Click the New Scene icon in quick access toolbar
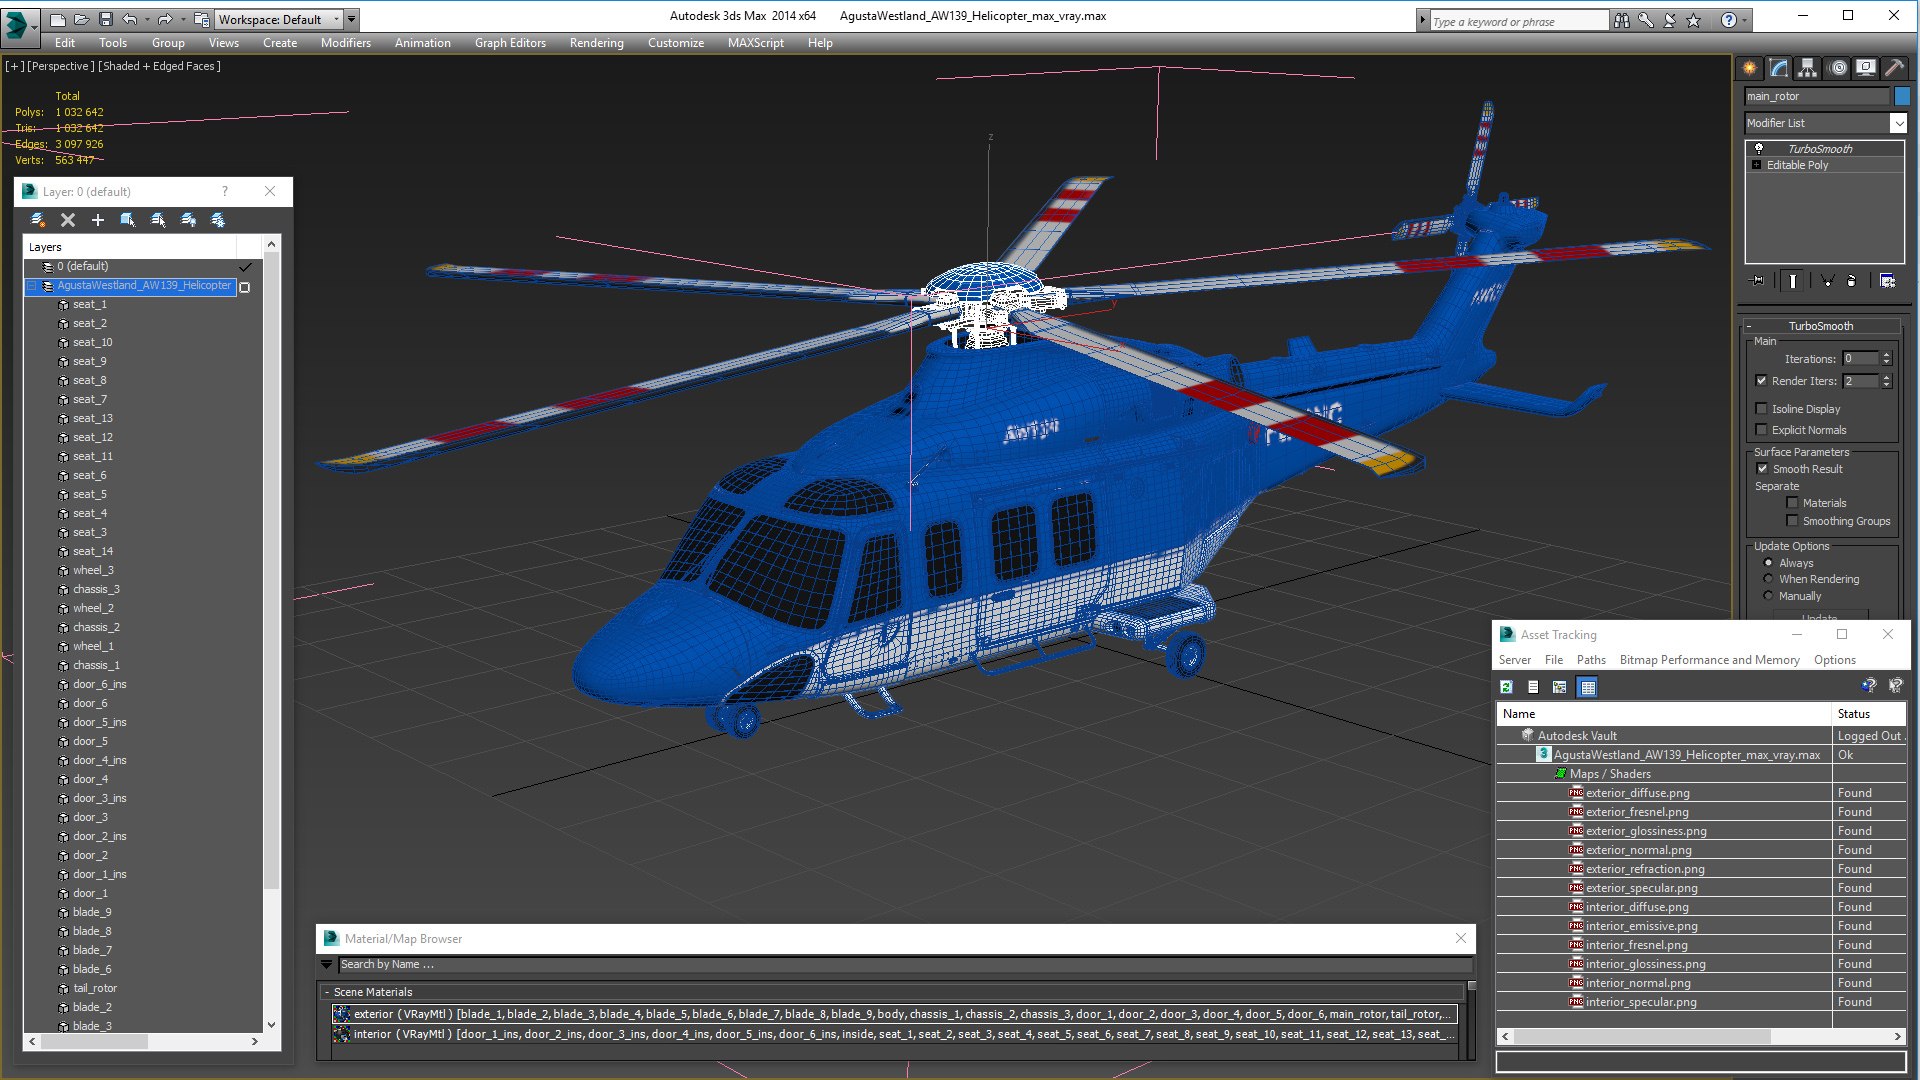Image resolution: width=1920 pixels, height=1080 pixels. click(x=57, y=19)
